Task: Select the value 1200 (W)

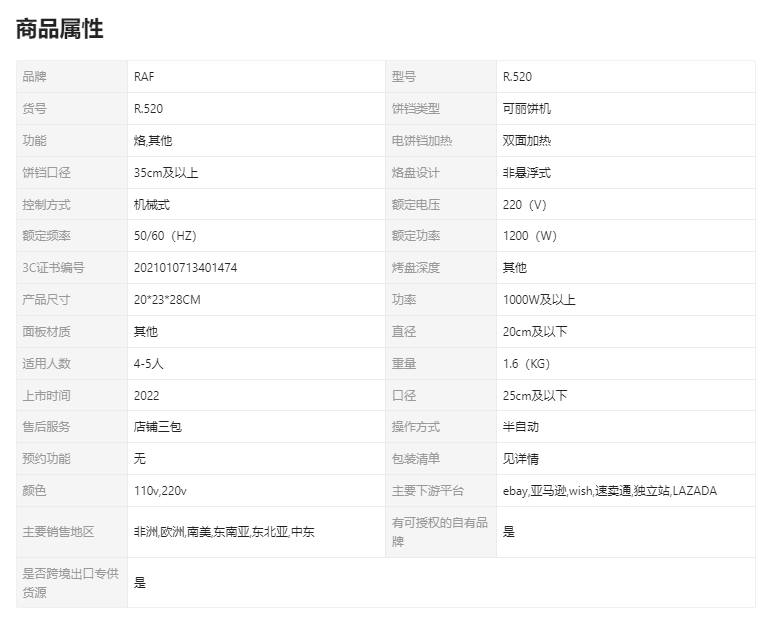Action: click(530, 236)
